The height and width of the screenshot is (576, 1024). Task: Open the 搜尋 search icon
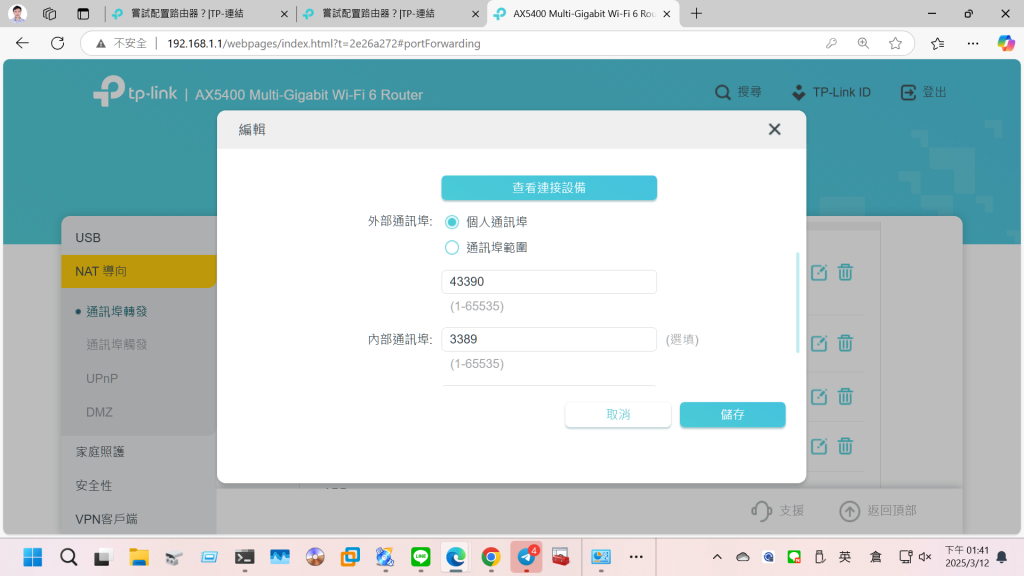click(723, 93)
